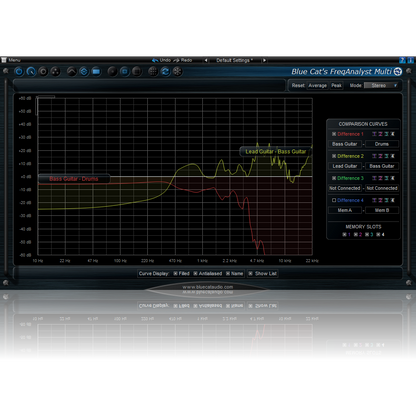
Task: Click the blue square-outline toolbar icon
Action: click(125, 71)
